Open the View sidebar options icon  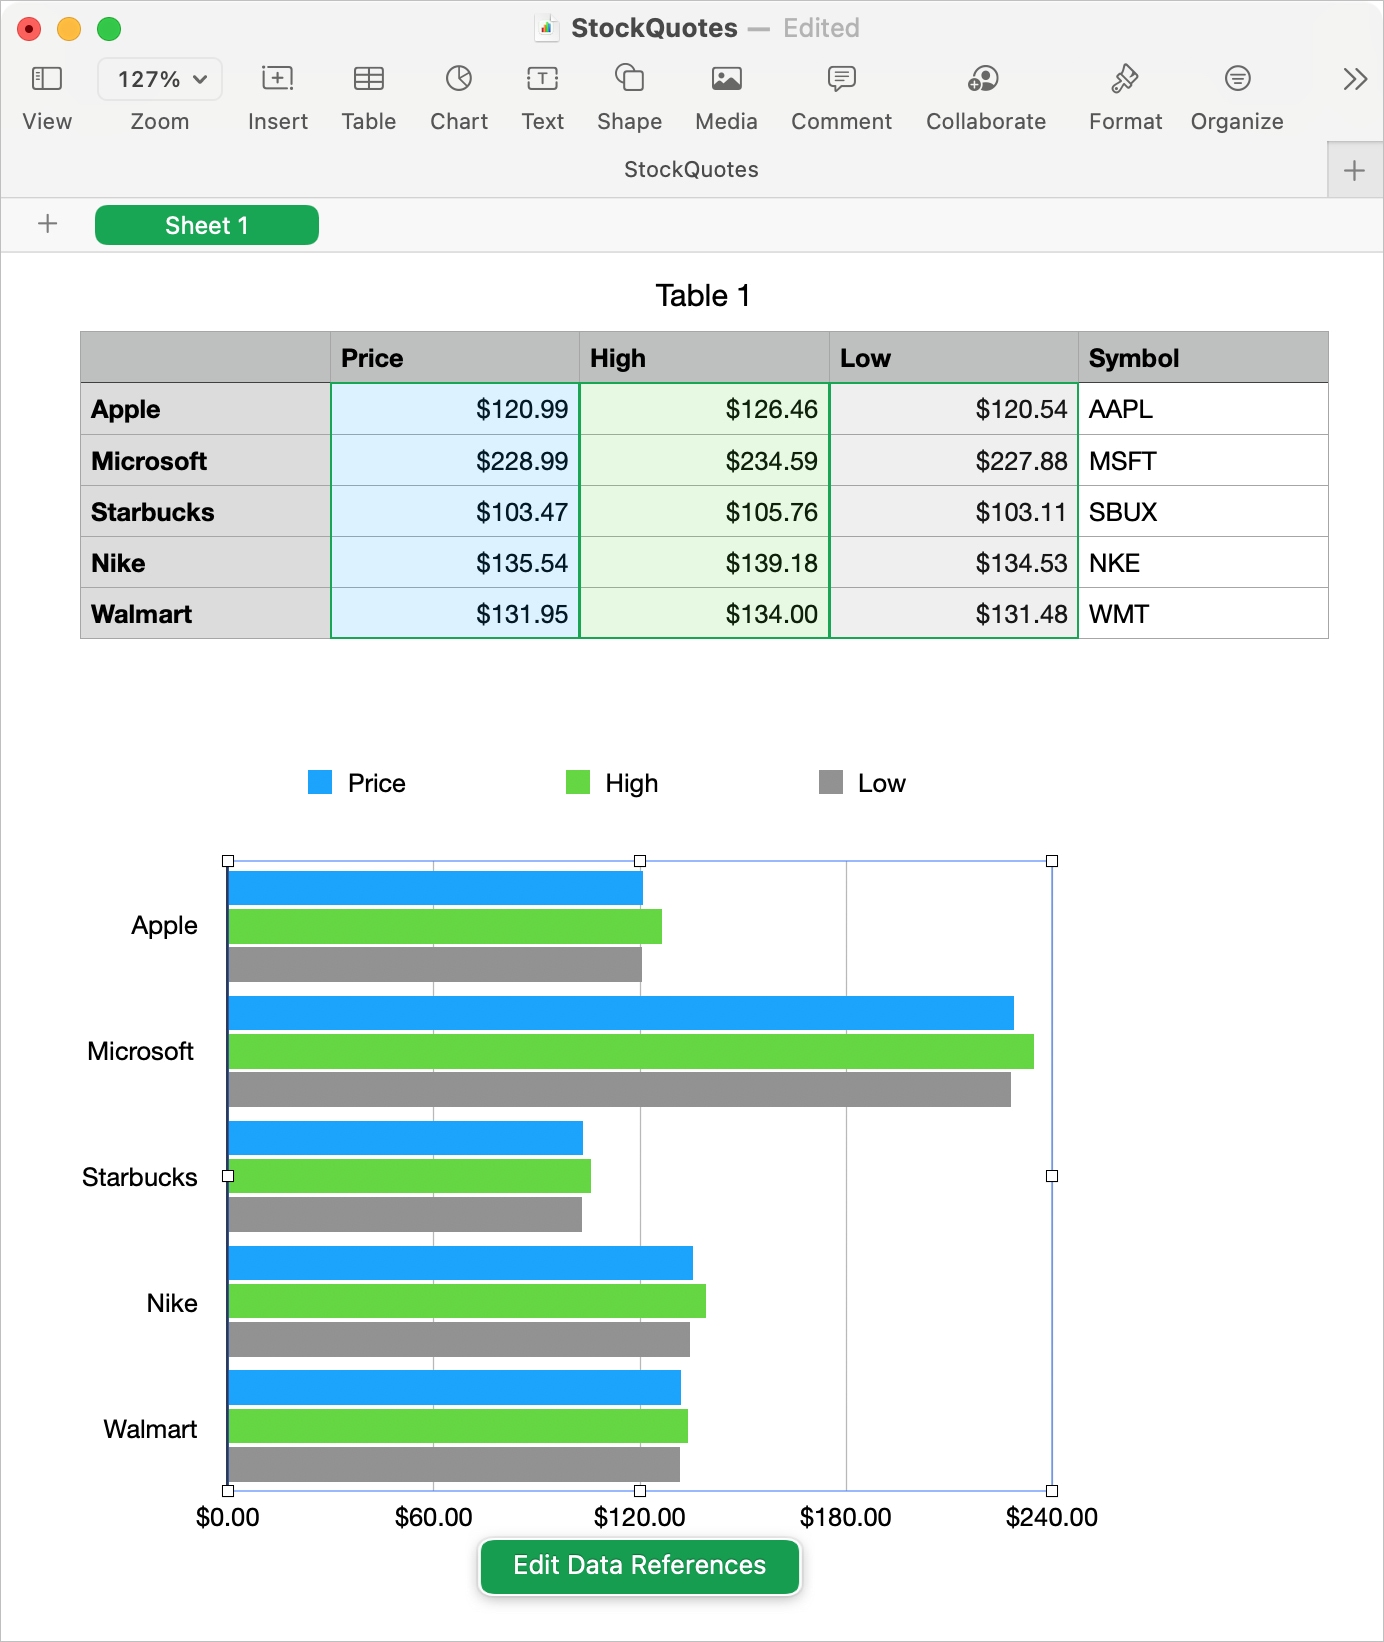(x=47, y=79)
